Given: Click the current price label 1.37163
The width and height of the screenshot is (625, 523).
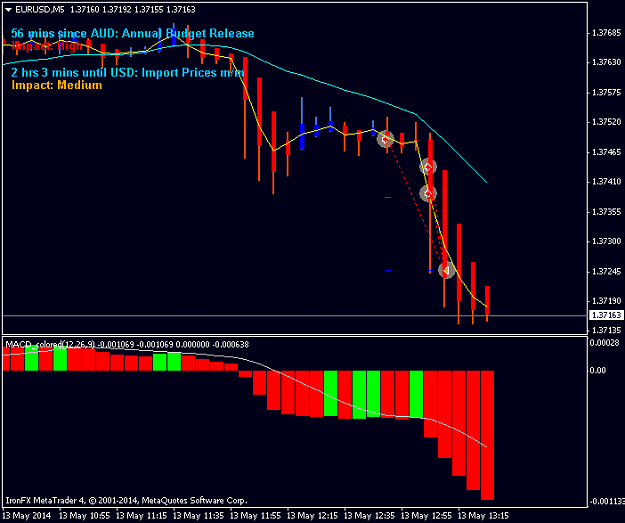Looking at the screenshot, I should pos(606,315).
